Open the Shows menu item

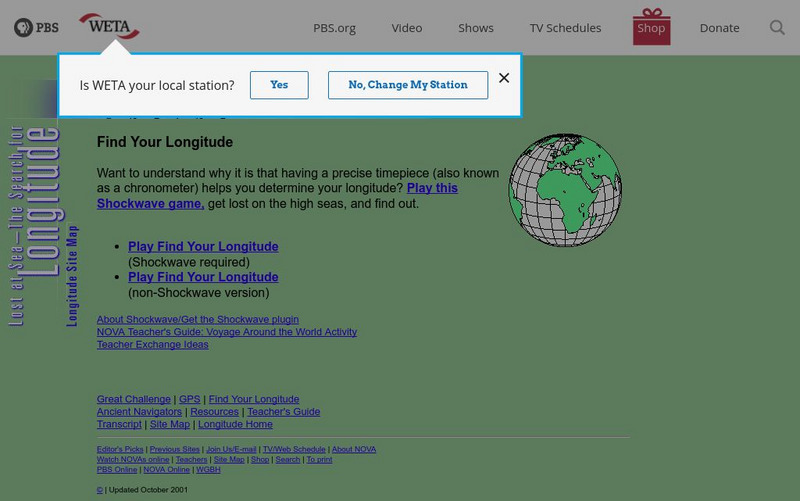[476, 28]
